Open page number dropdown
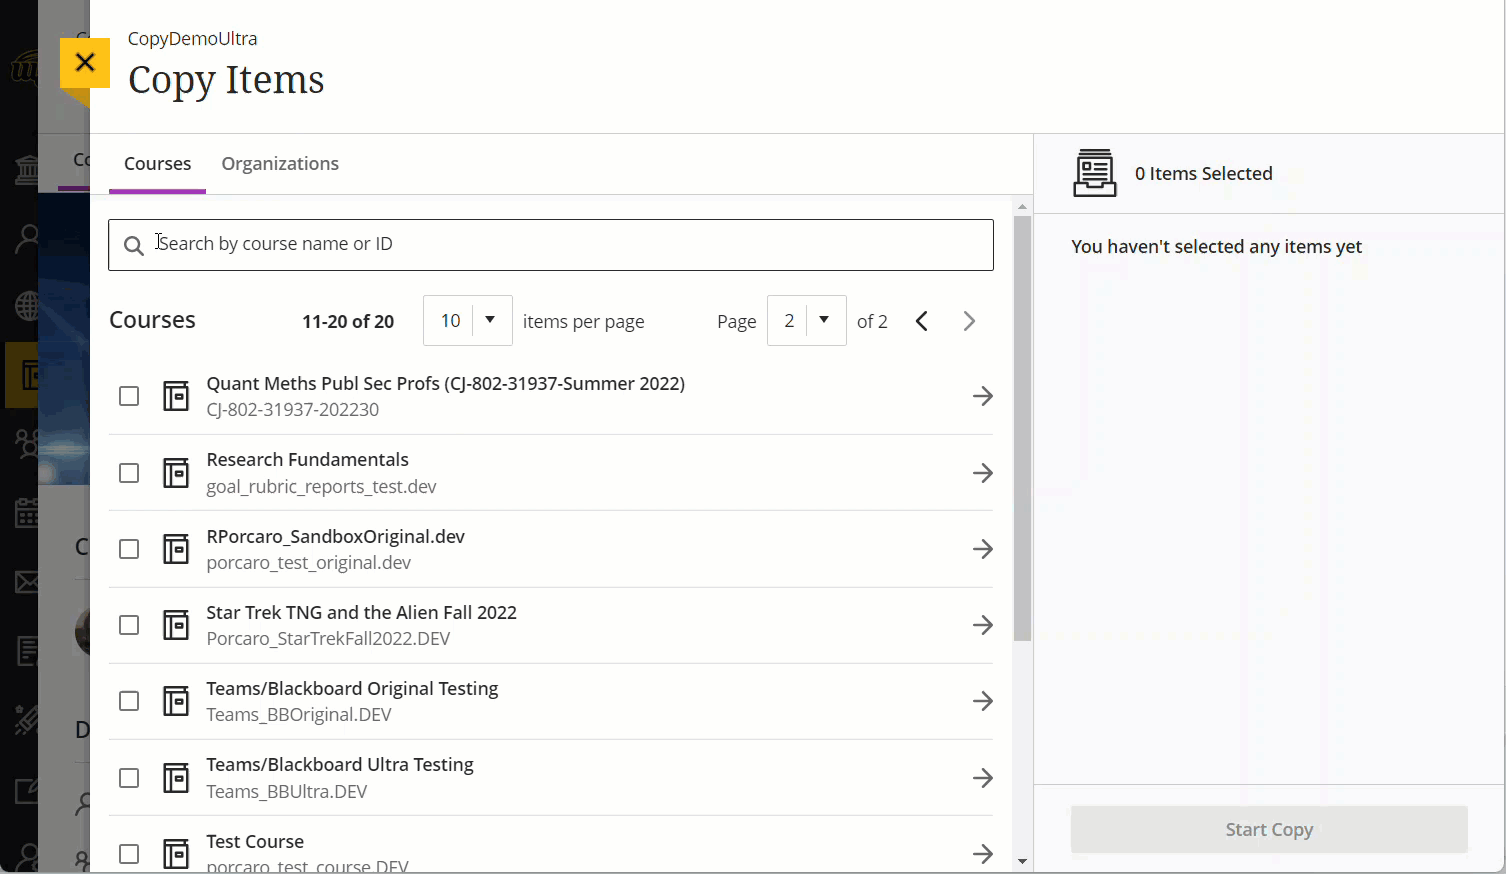This screenshot has width=1506, height=874. [807, 321]
